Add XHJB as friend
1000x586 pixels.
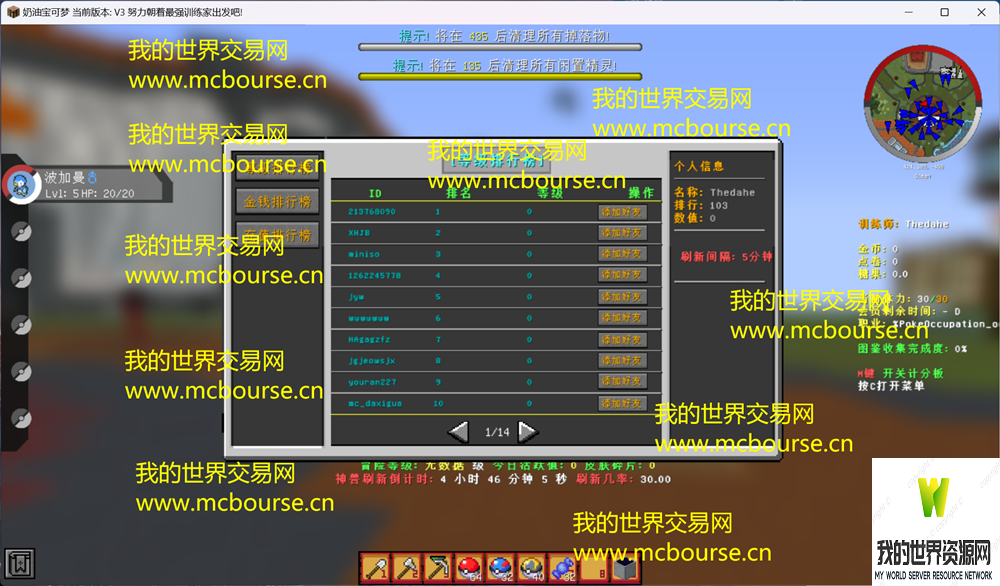point(622,233)
